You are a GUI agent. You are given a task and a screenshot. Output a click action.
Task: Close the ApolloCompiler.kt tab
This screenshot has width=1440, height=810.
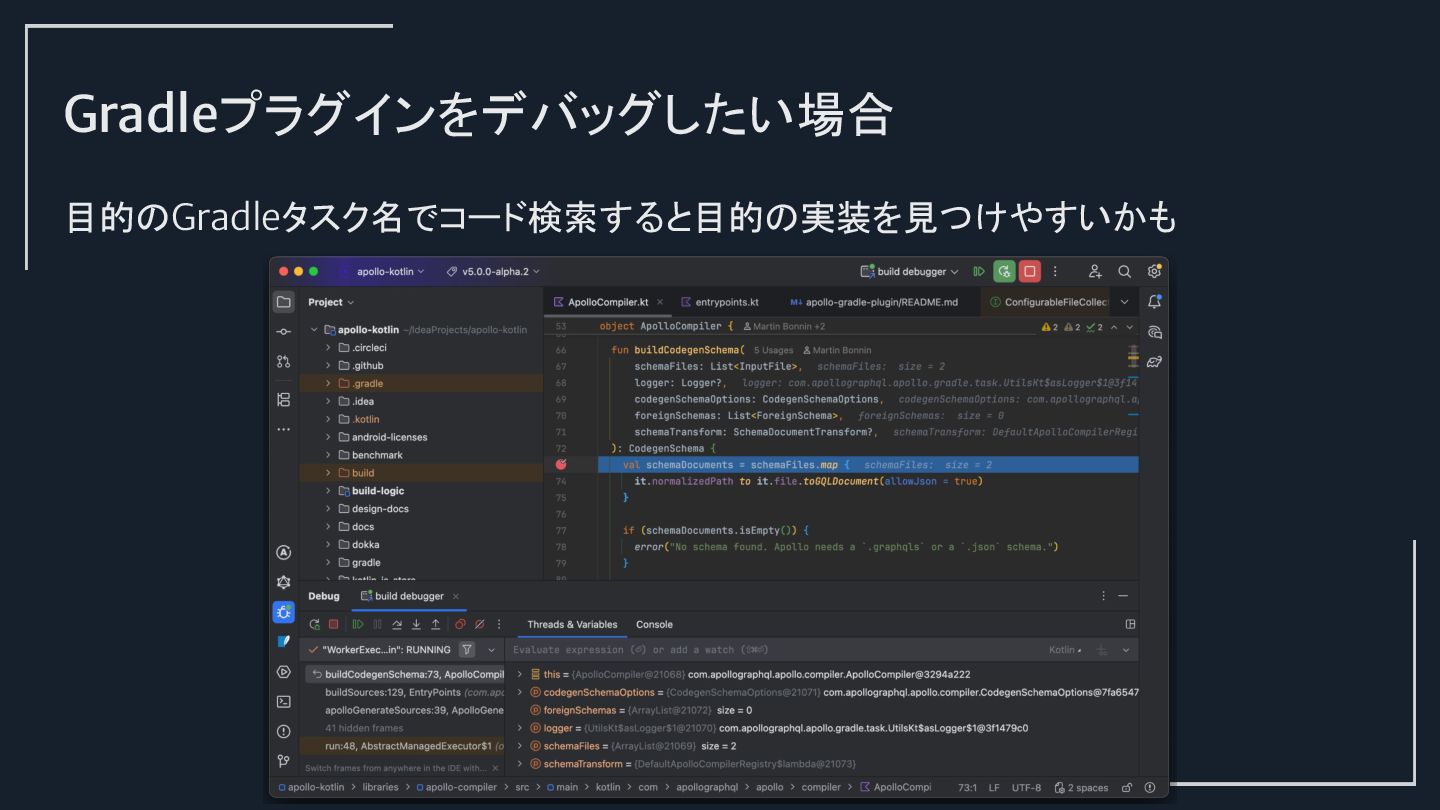pyautogui.click(x=660, y=302)
